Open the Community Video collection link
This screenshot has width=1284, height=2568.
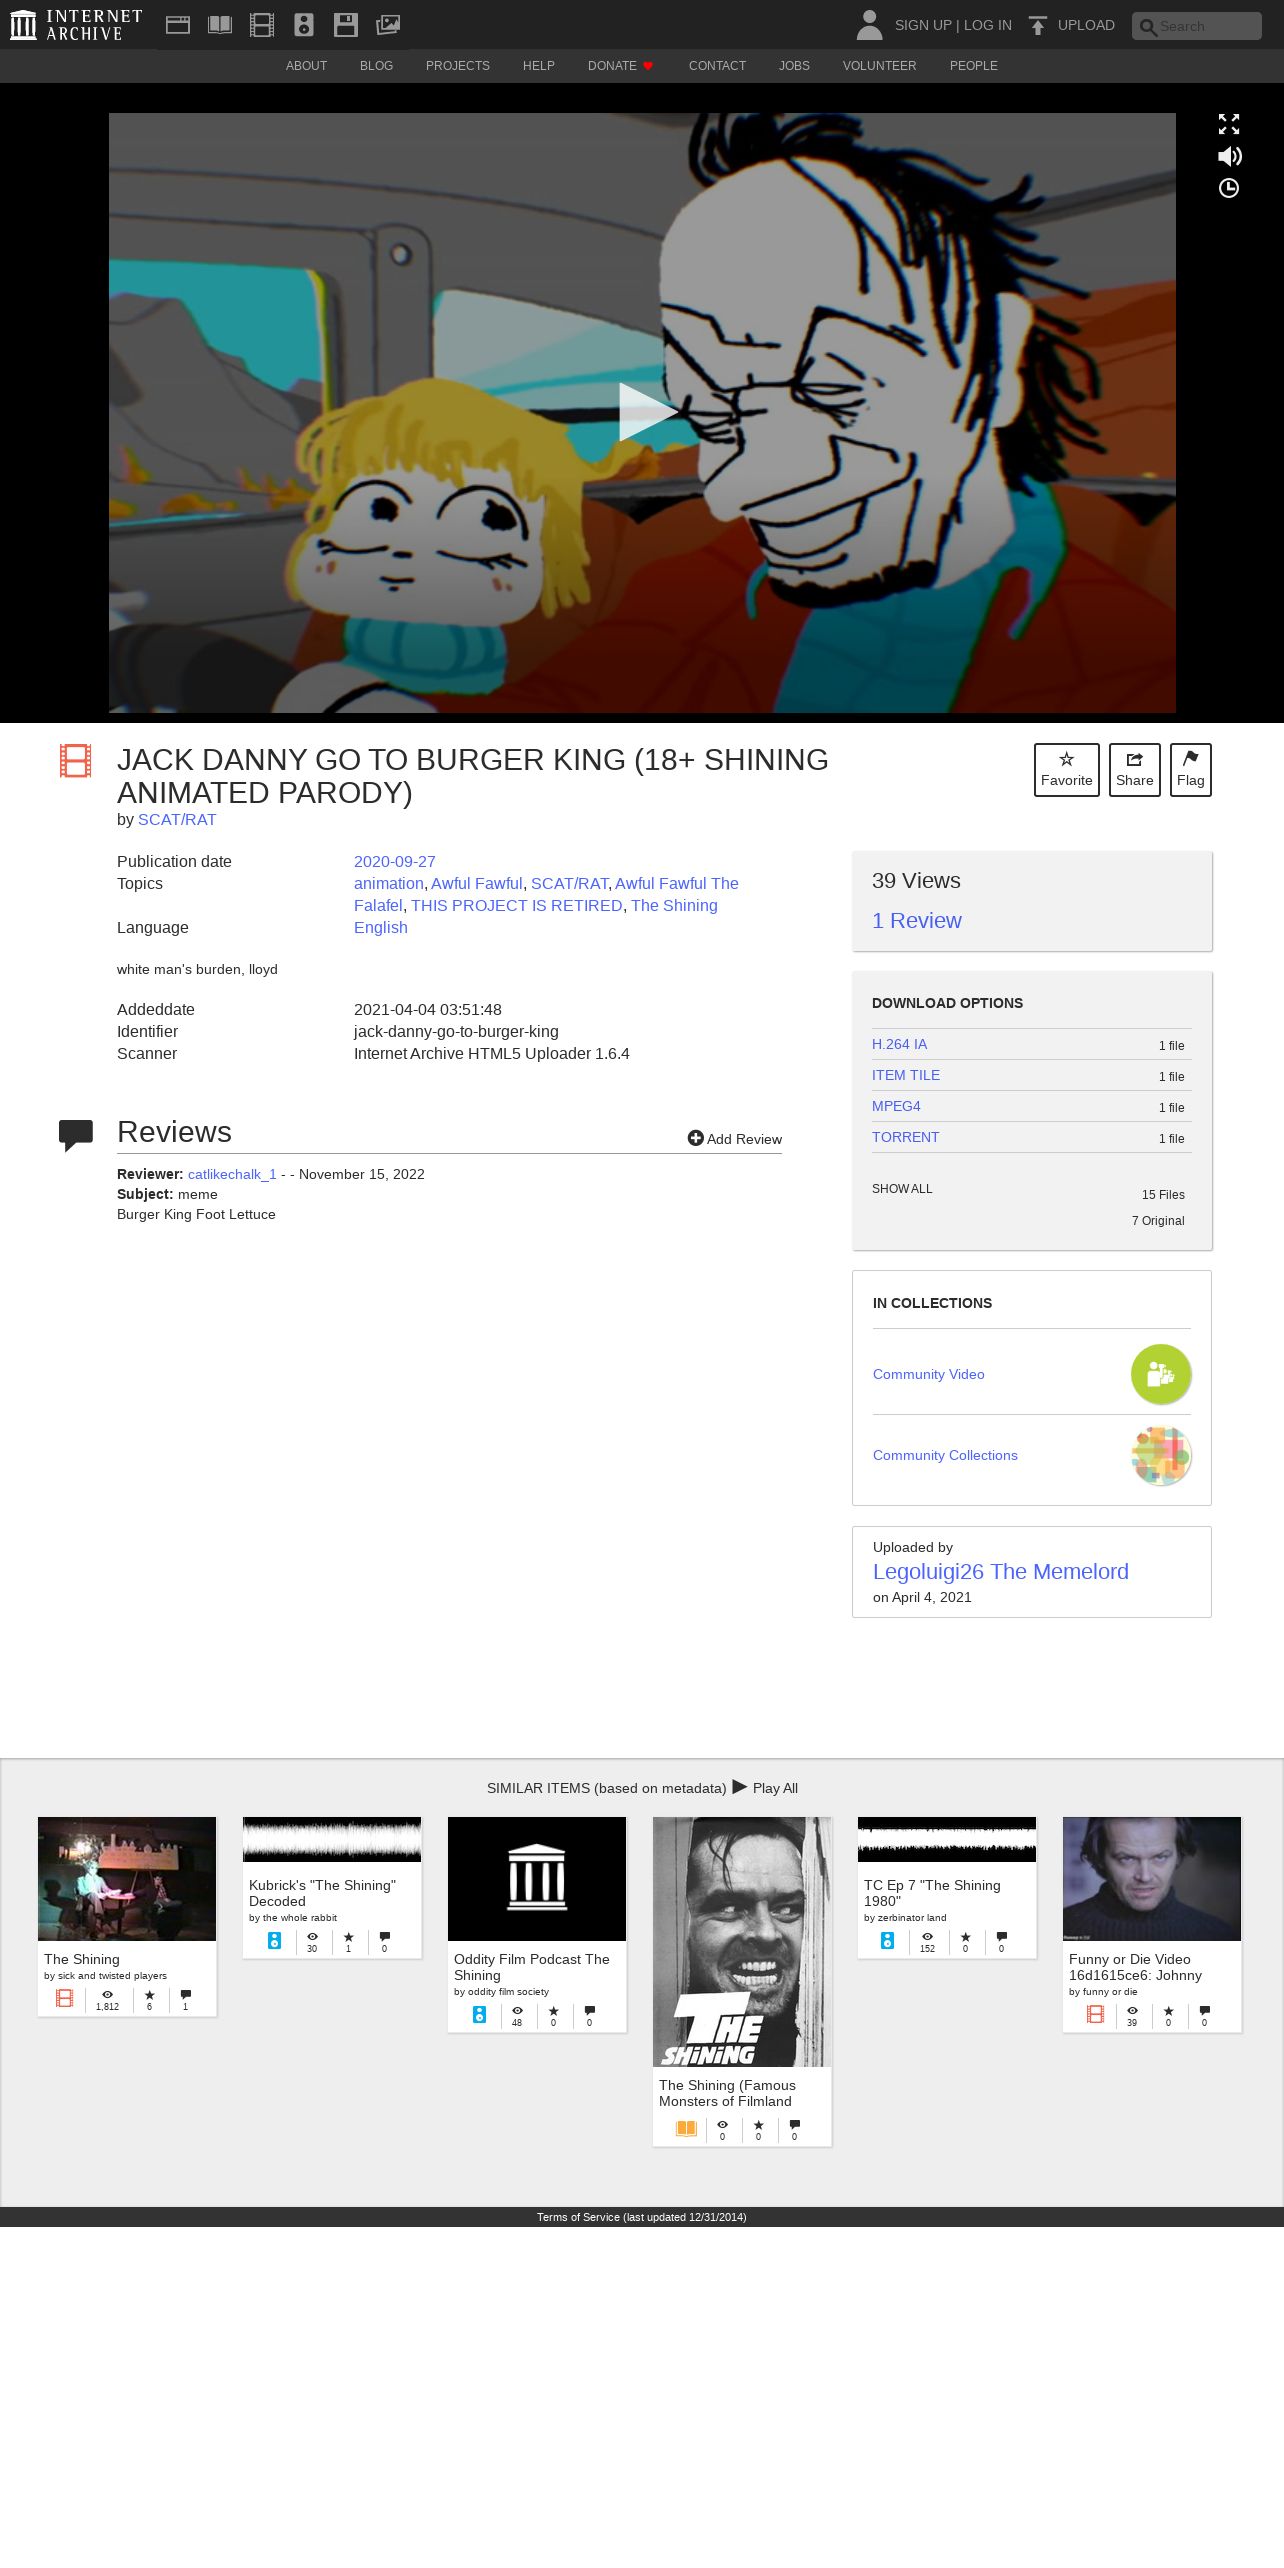point(929,1374)
